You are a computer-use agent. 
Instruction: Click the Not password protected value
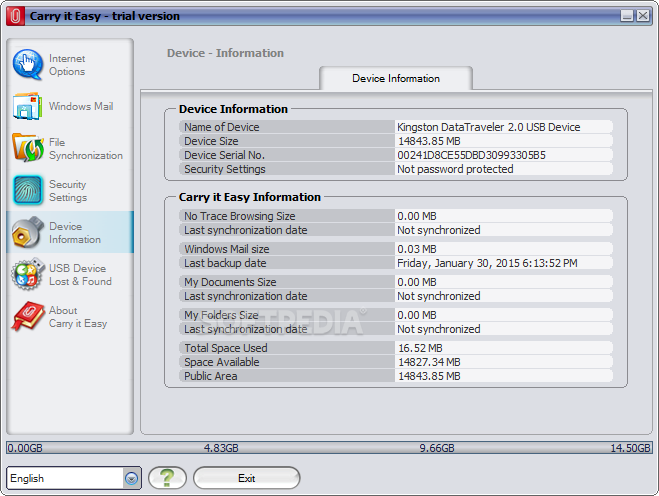coord(455,169)
